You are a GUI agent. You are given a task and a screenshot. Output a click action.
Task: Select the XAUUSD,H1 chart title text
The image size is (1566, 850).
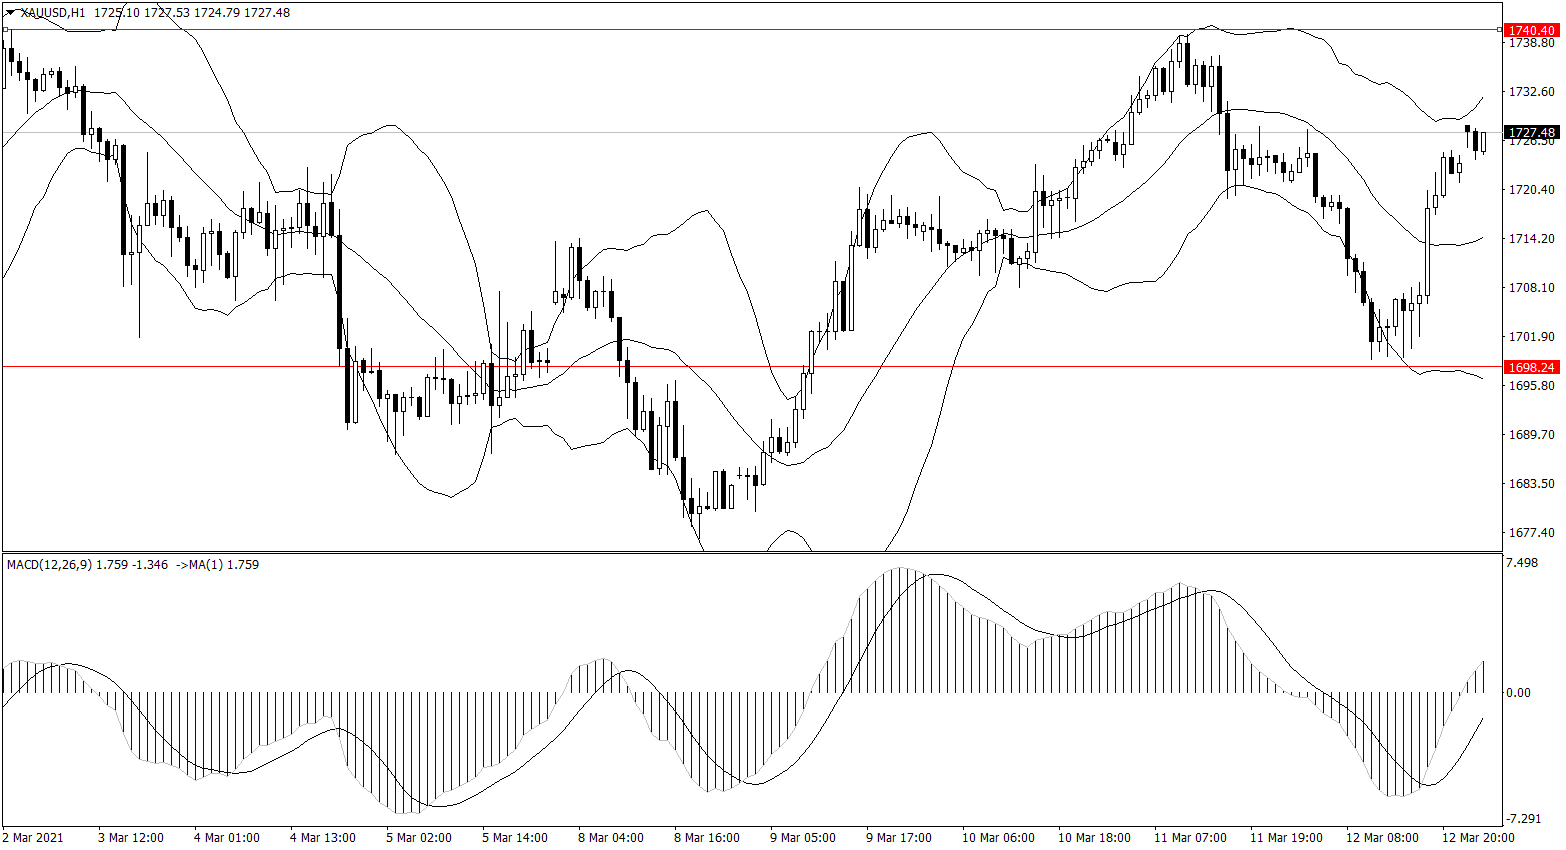coord(53,13)
